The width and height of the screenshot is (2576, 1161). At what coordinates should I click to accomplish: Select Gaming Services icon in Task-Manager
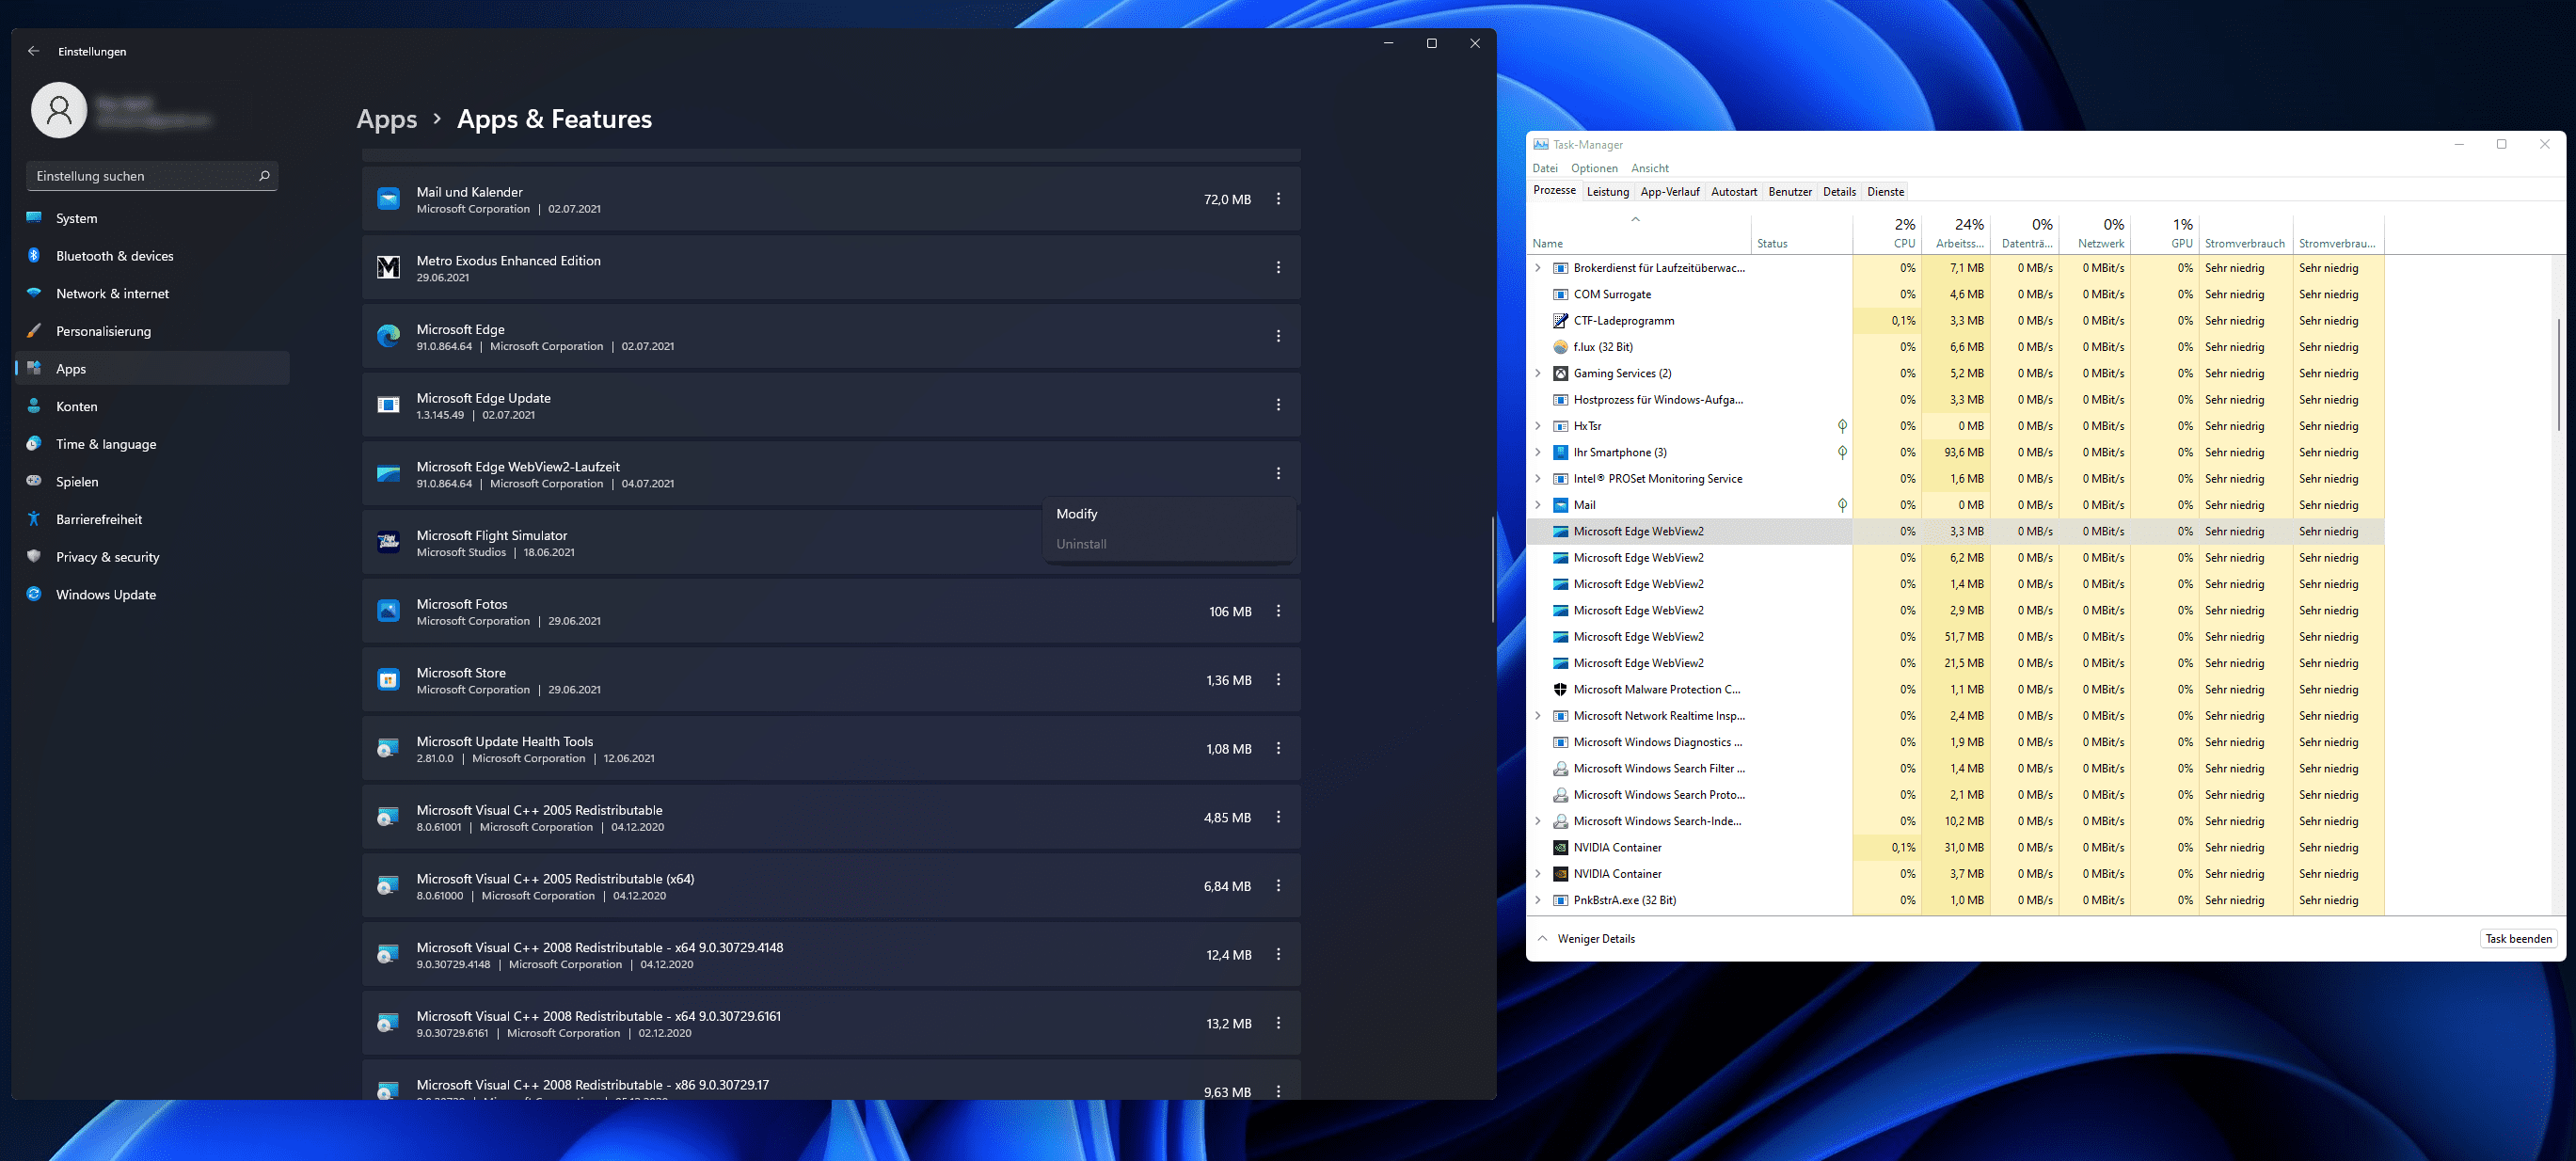(1560, 374)
